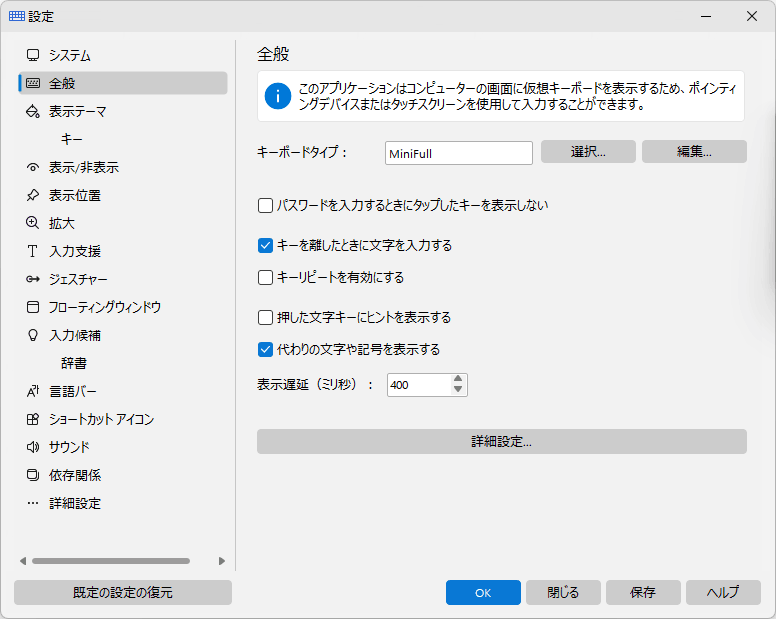
Task: Open 依存関係 settings page
Action: (x=123, y=475)
